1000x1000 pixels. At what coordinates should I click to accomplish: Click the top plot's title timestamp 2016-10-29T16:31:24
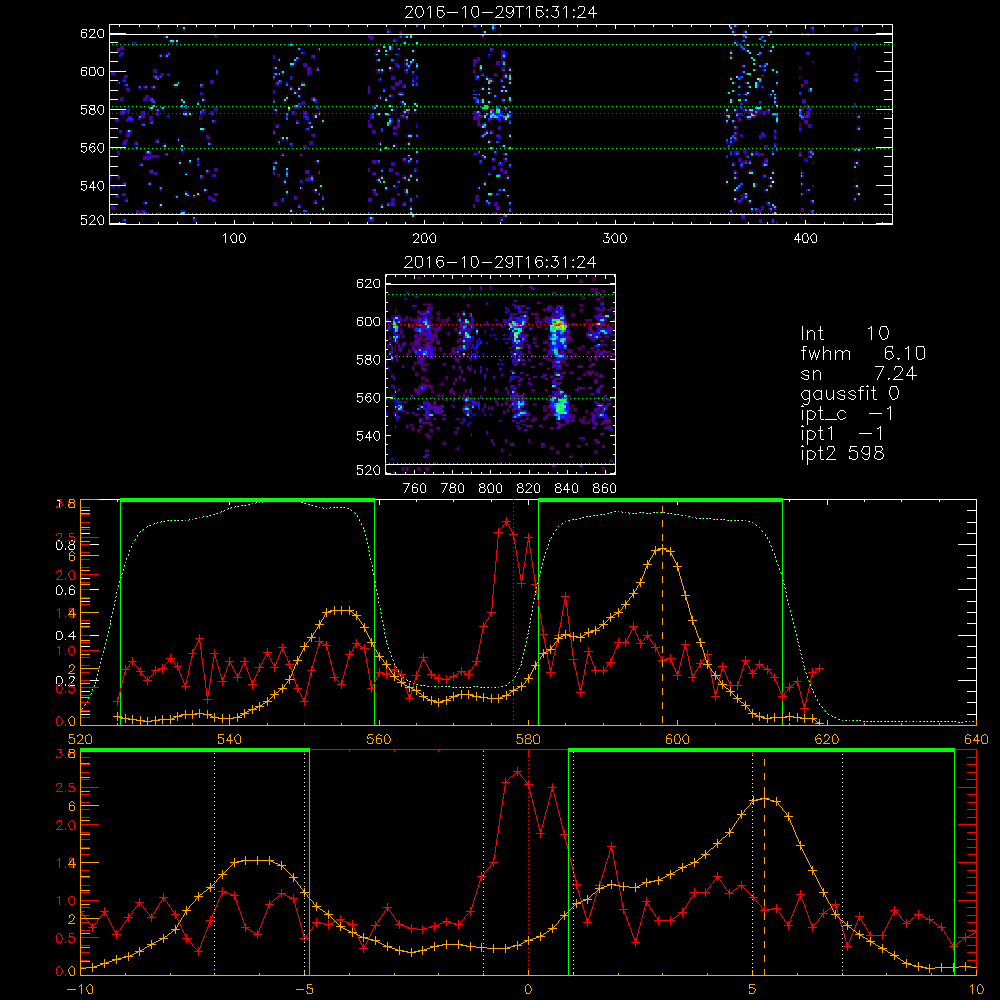[501, 12]
